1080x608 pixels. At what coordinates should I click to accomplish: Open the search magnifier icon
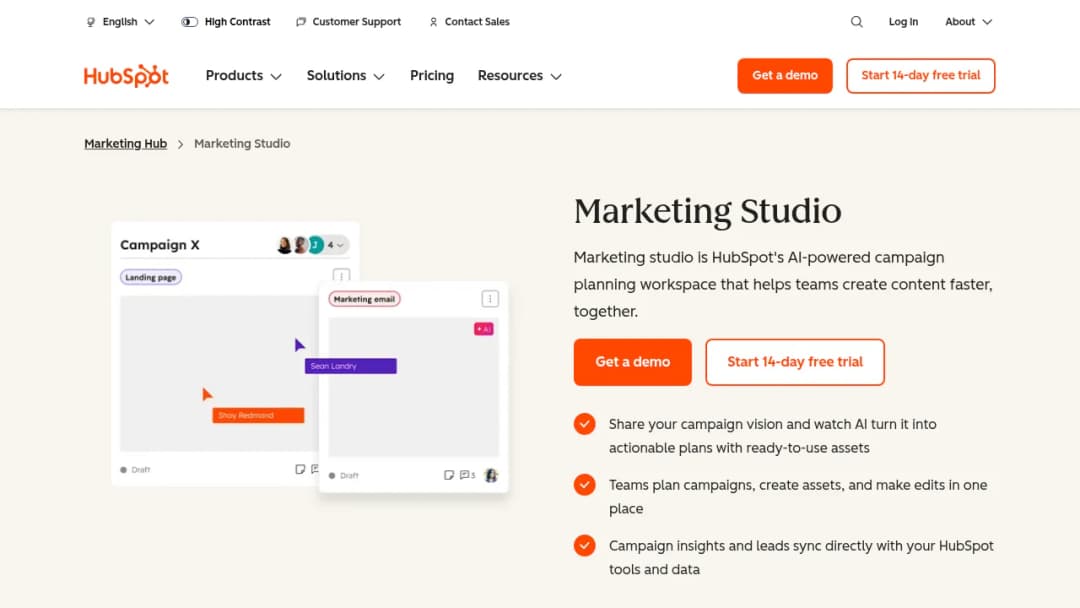pos(856,21)
